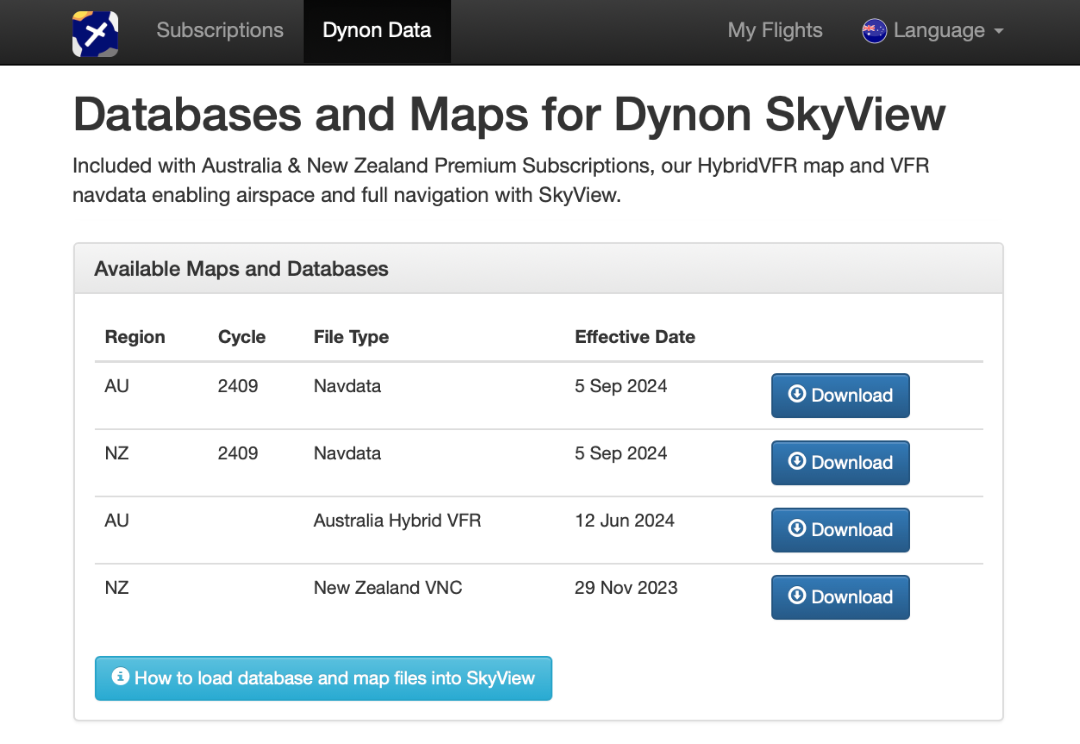Click the airplane app logo in navbar
Screen dimensions: 1080x744
[95, 32]
